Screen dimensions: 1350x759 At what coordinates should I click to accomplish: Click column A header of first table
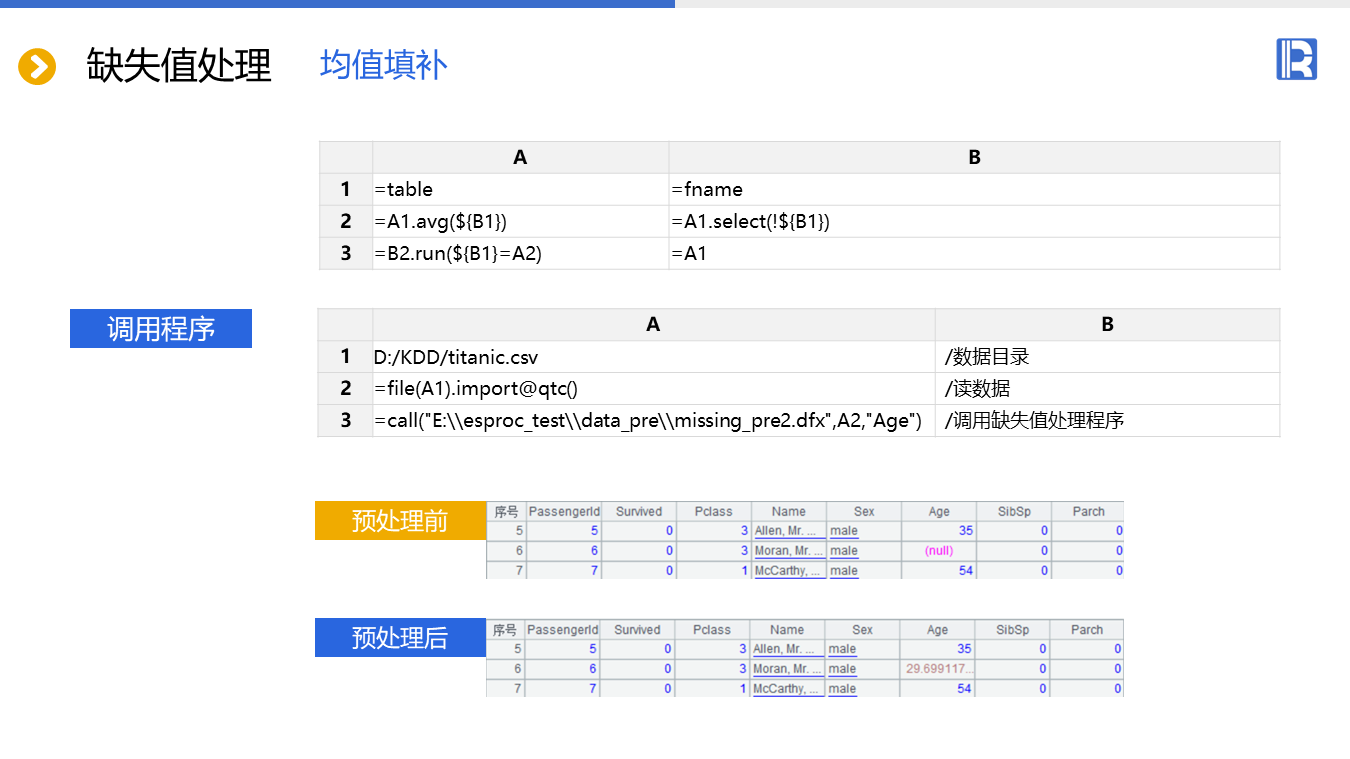(x=521, y=158)
